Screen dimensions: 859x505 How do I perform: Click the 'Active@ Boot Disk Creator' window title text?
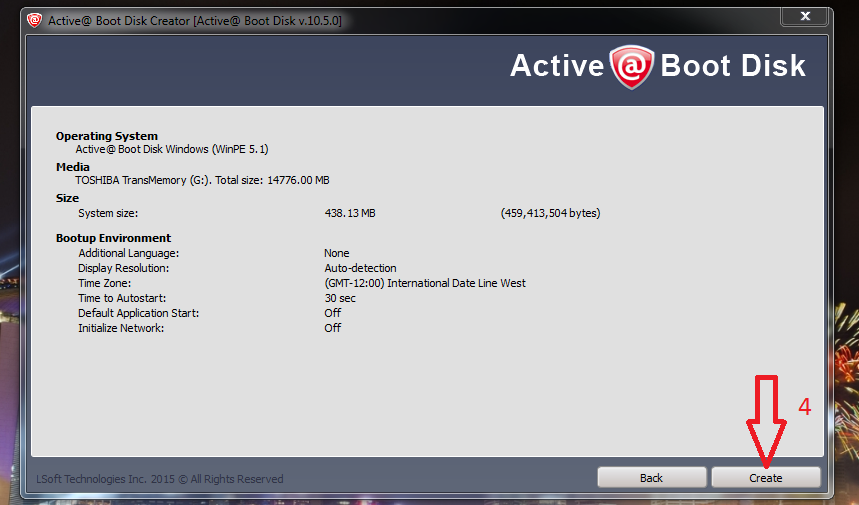[x=195, y=21]
